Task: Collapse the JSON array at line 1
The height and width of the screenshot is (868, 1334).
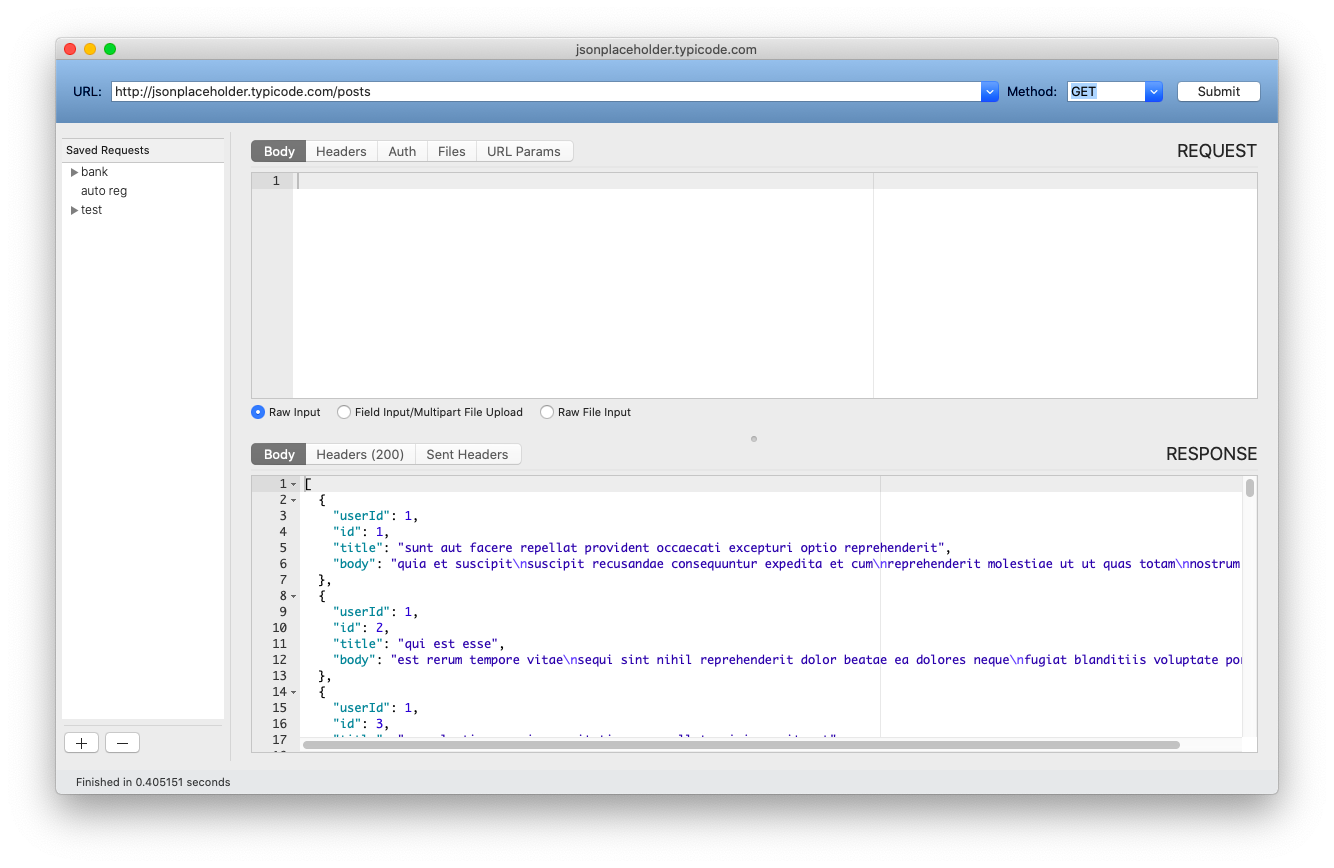Action: pyautogui.click(x=293, y=484)
